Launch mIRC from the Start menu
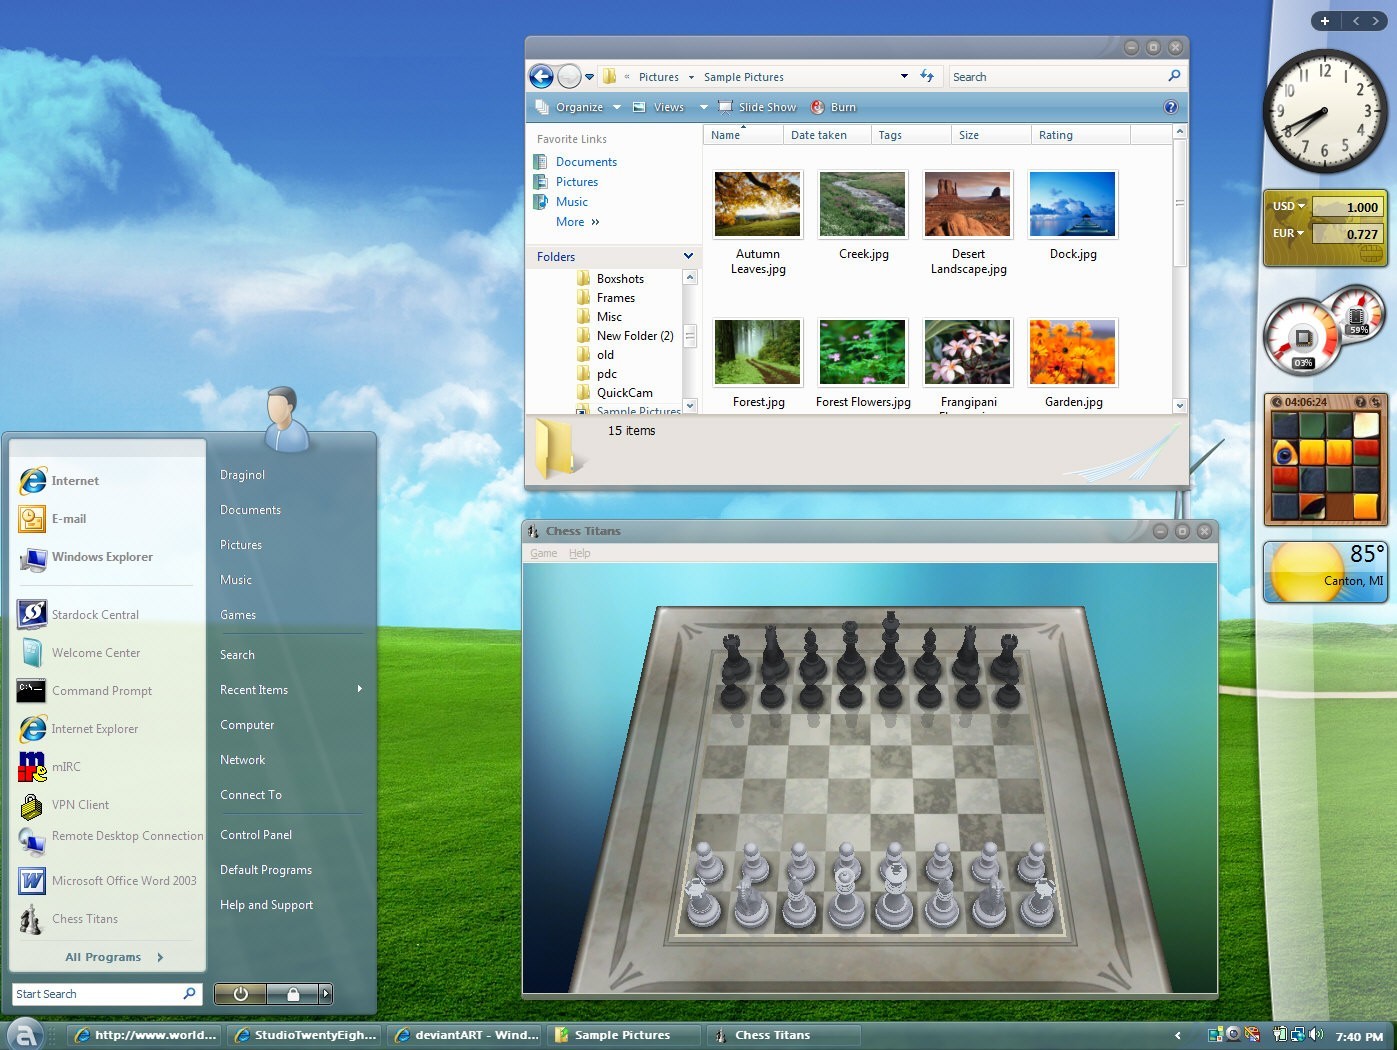 click(x=66, y=766)
